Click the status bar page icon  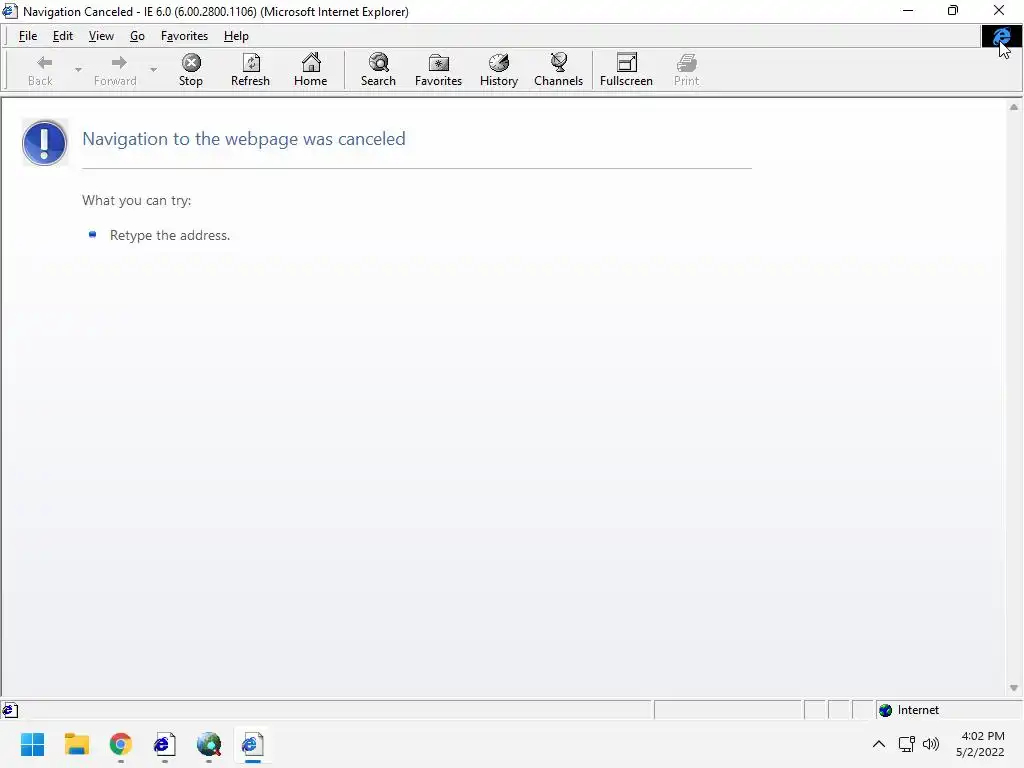click(x=10, y=711)
